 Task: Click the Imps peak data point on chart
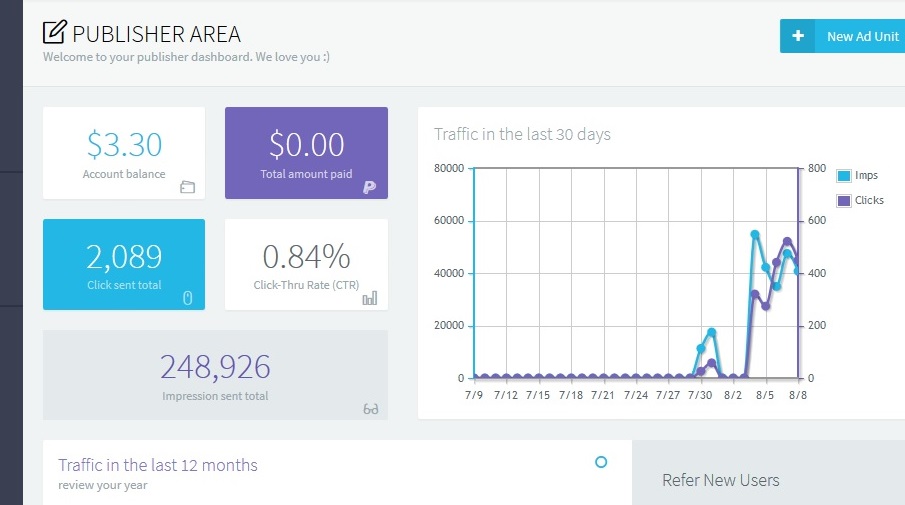(x=755, y=235)
